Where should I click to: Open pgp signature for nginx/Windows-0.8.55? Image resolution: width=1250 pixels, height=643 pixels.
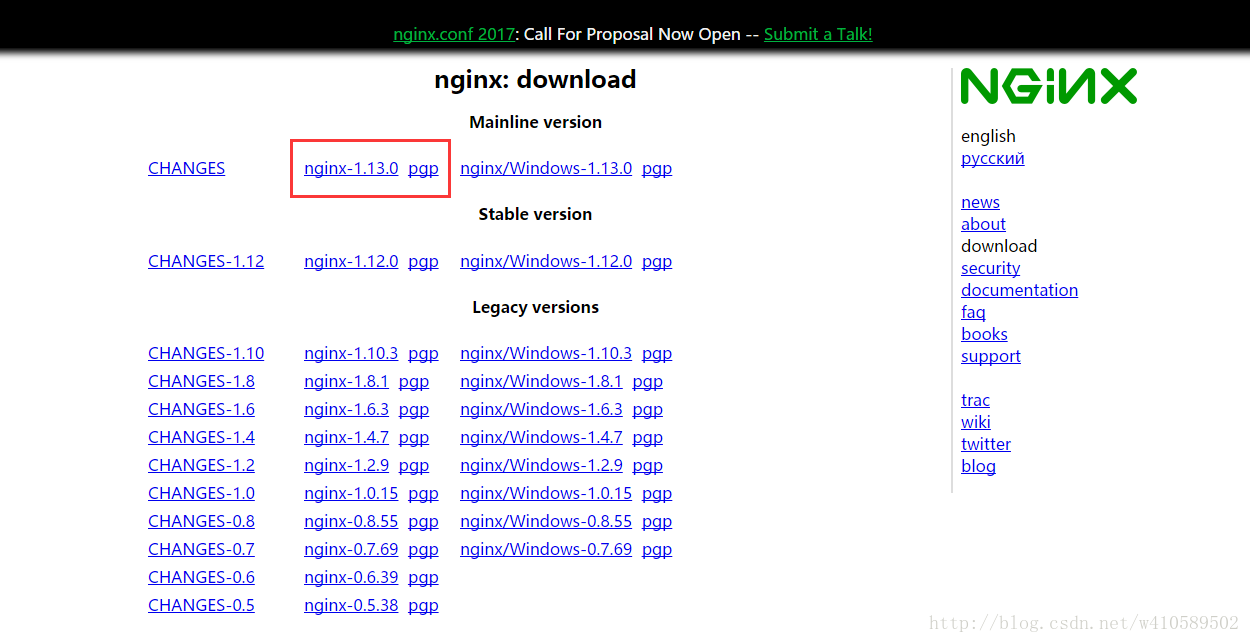(657, 522)
